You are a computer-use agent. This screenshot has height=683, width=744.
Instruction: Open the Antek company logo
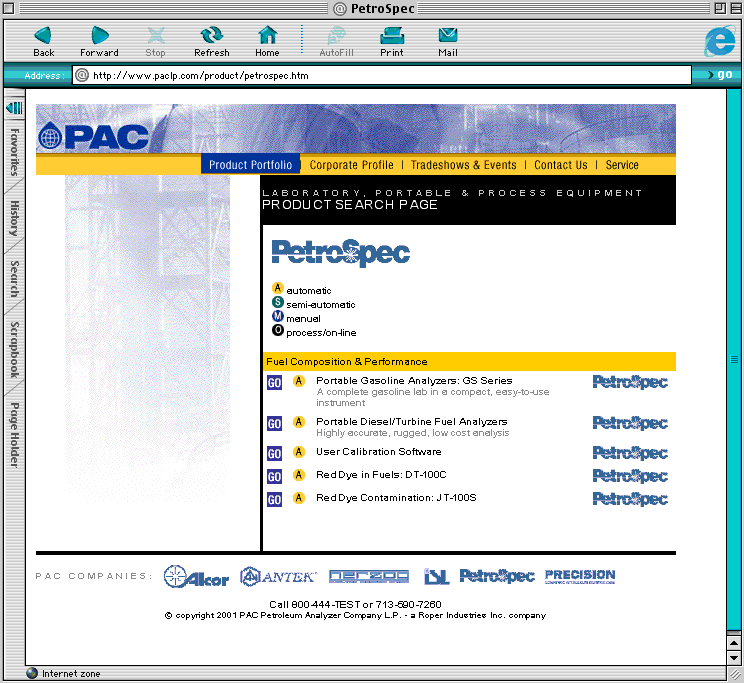278,577
